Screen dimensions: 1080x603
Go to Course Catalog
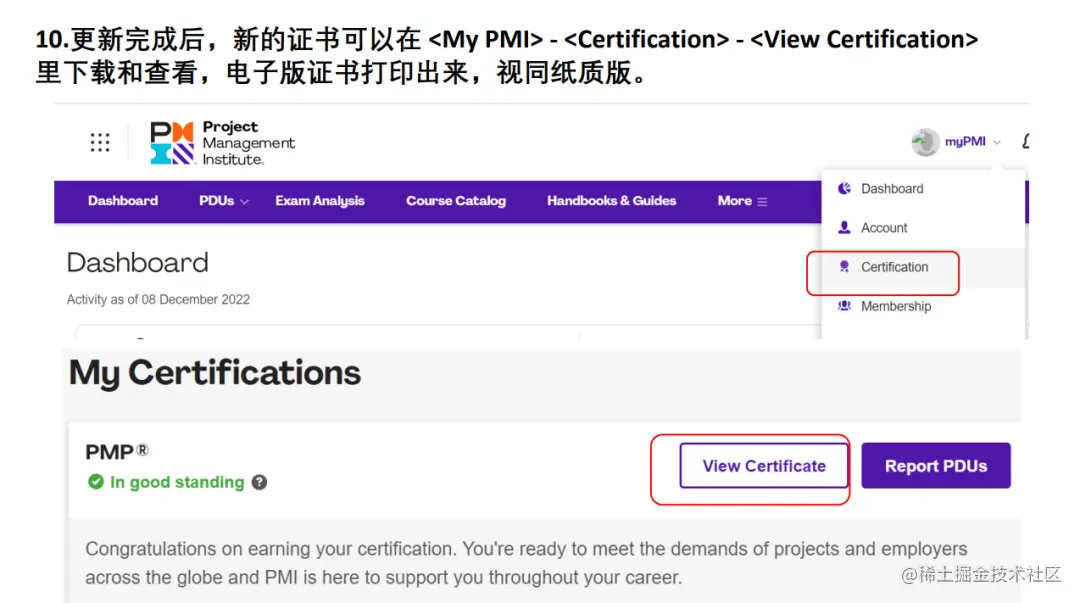pyautogui.click(x=456, y=201)
